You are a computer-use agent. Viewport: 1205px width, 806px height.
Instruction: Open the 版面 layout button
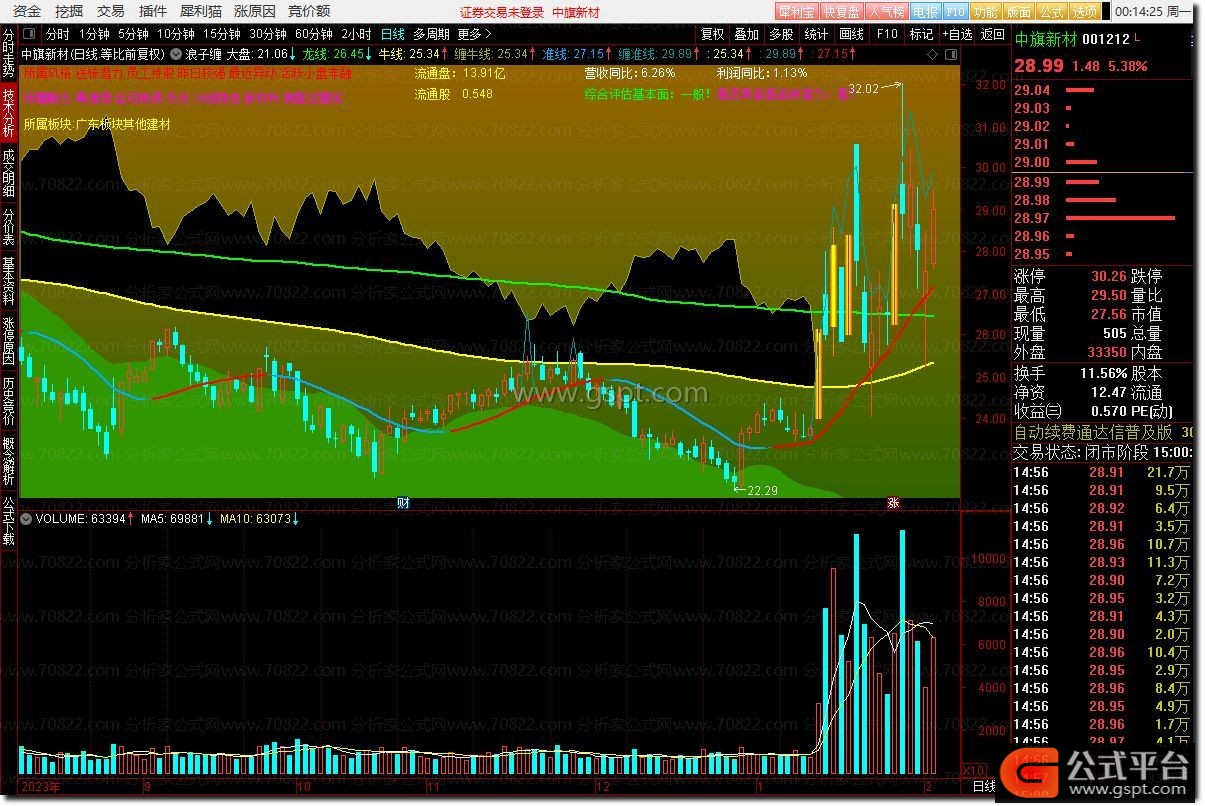coord(1018,12)
